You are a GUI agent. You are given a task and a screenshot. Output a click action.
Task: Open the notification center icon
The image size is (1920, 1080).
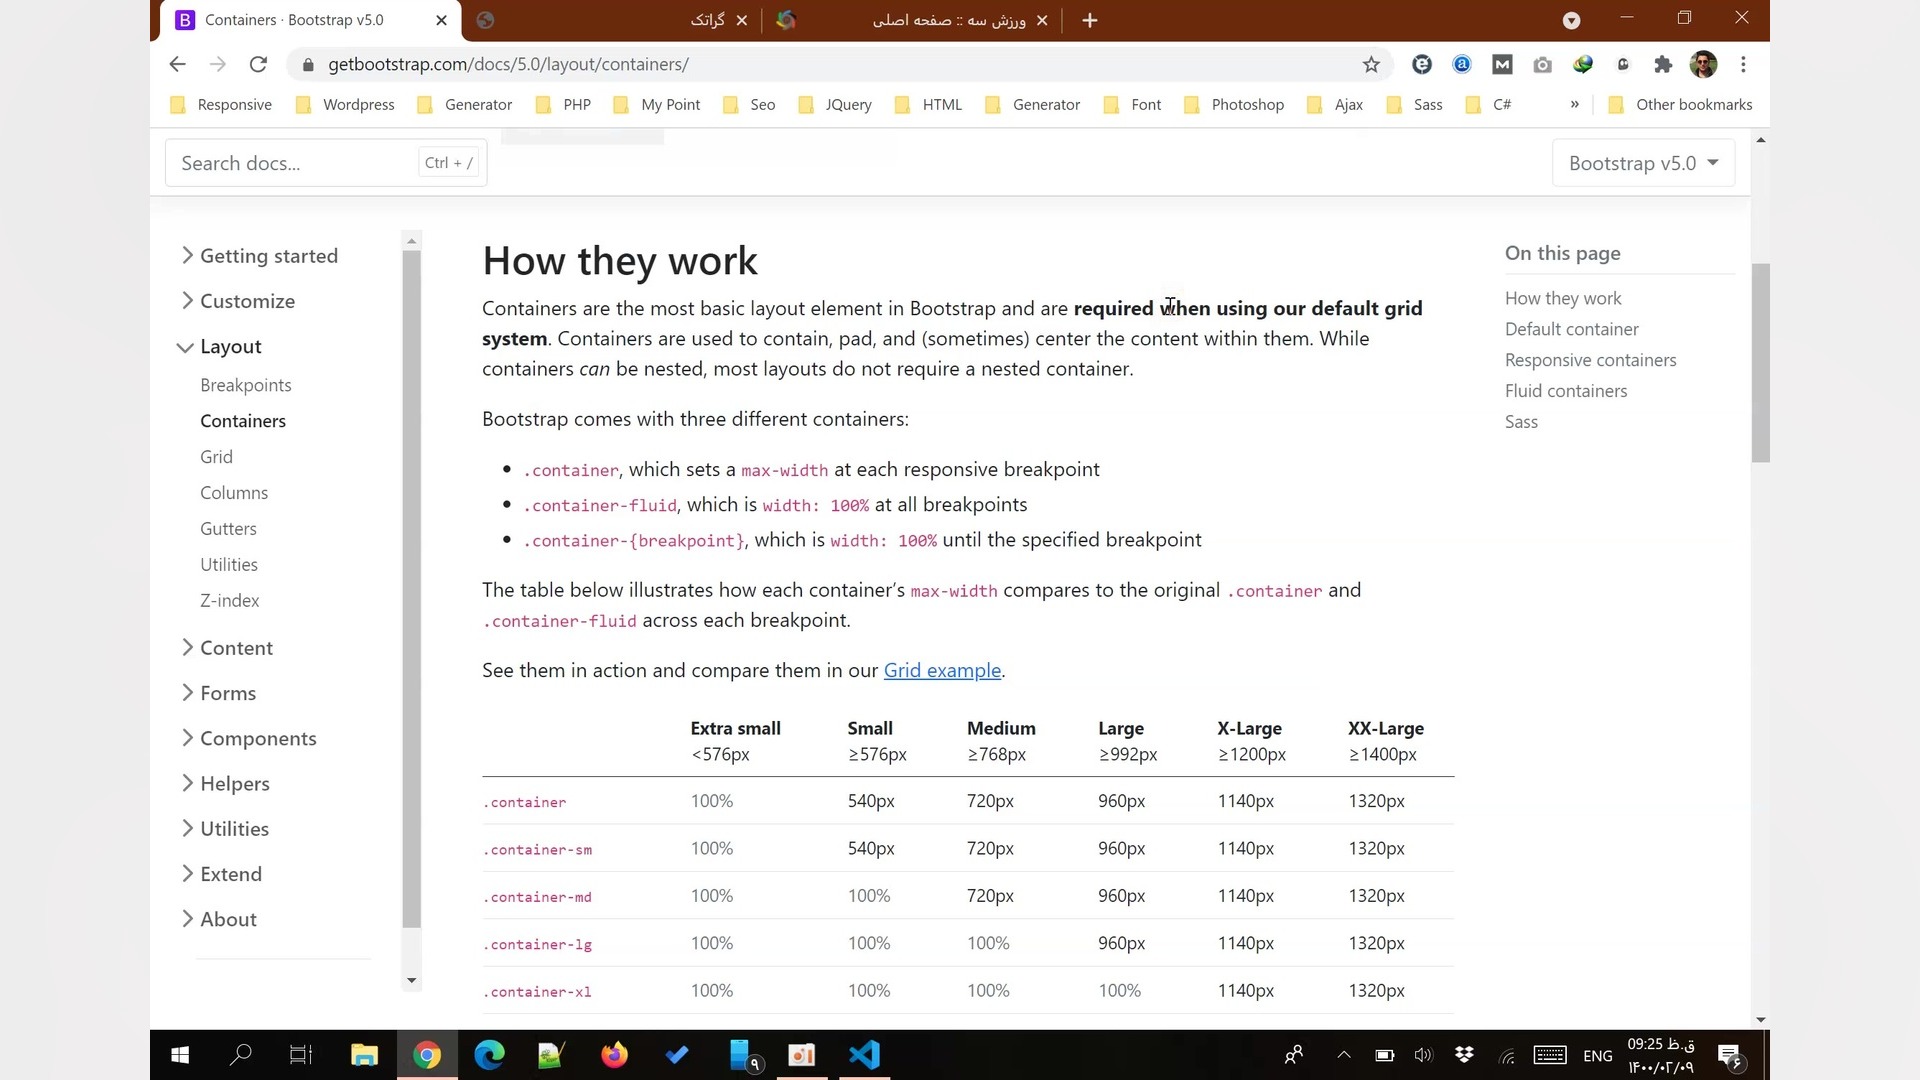(x=1729, y=1056)
